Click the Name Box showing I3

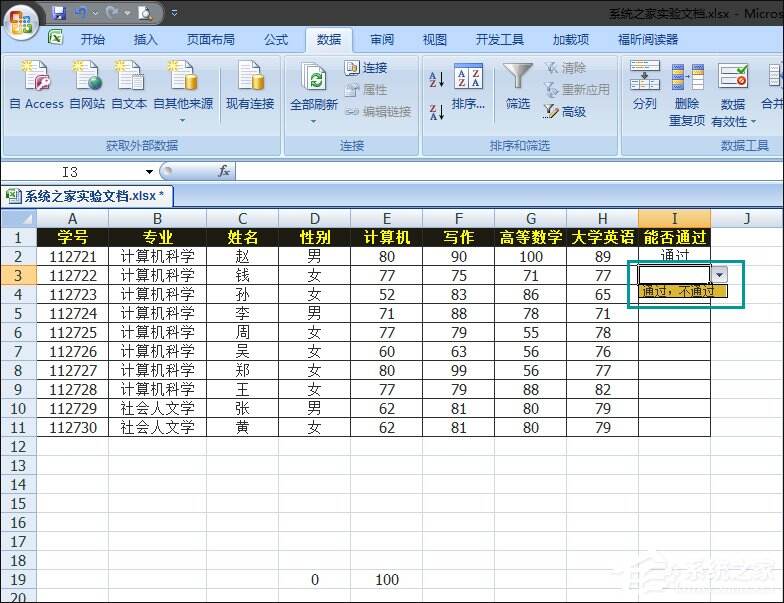point(72,172)
